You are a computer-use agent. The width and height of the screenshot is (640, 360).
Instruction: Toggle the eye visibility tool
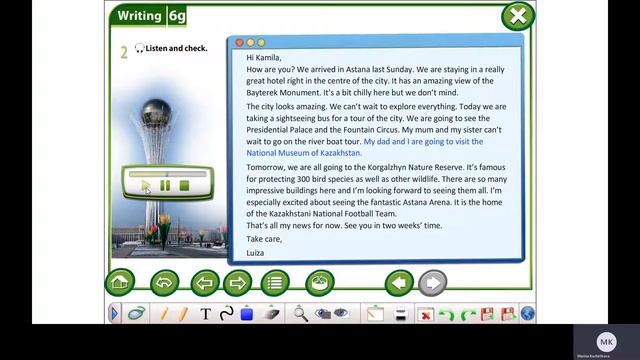[341, 313]
